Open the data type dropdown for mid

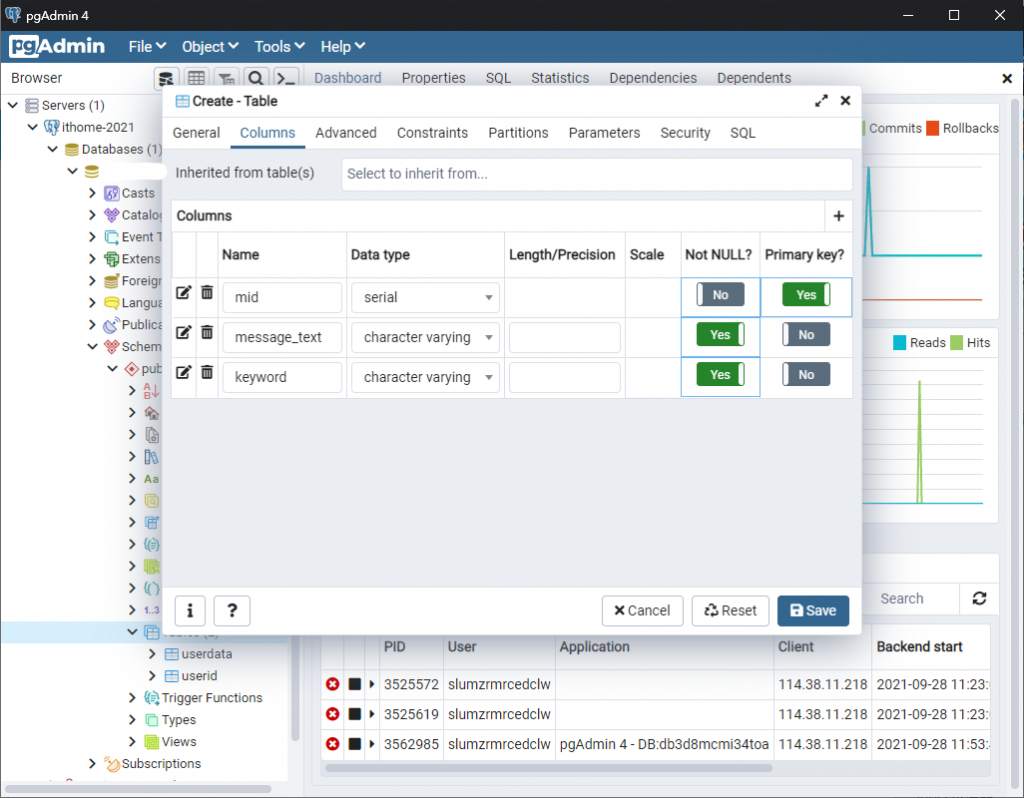(425, 297)
